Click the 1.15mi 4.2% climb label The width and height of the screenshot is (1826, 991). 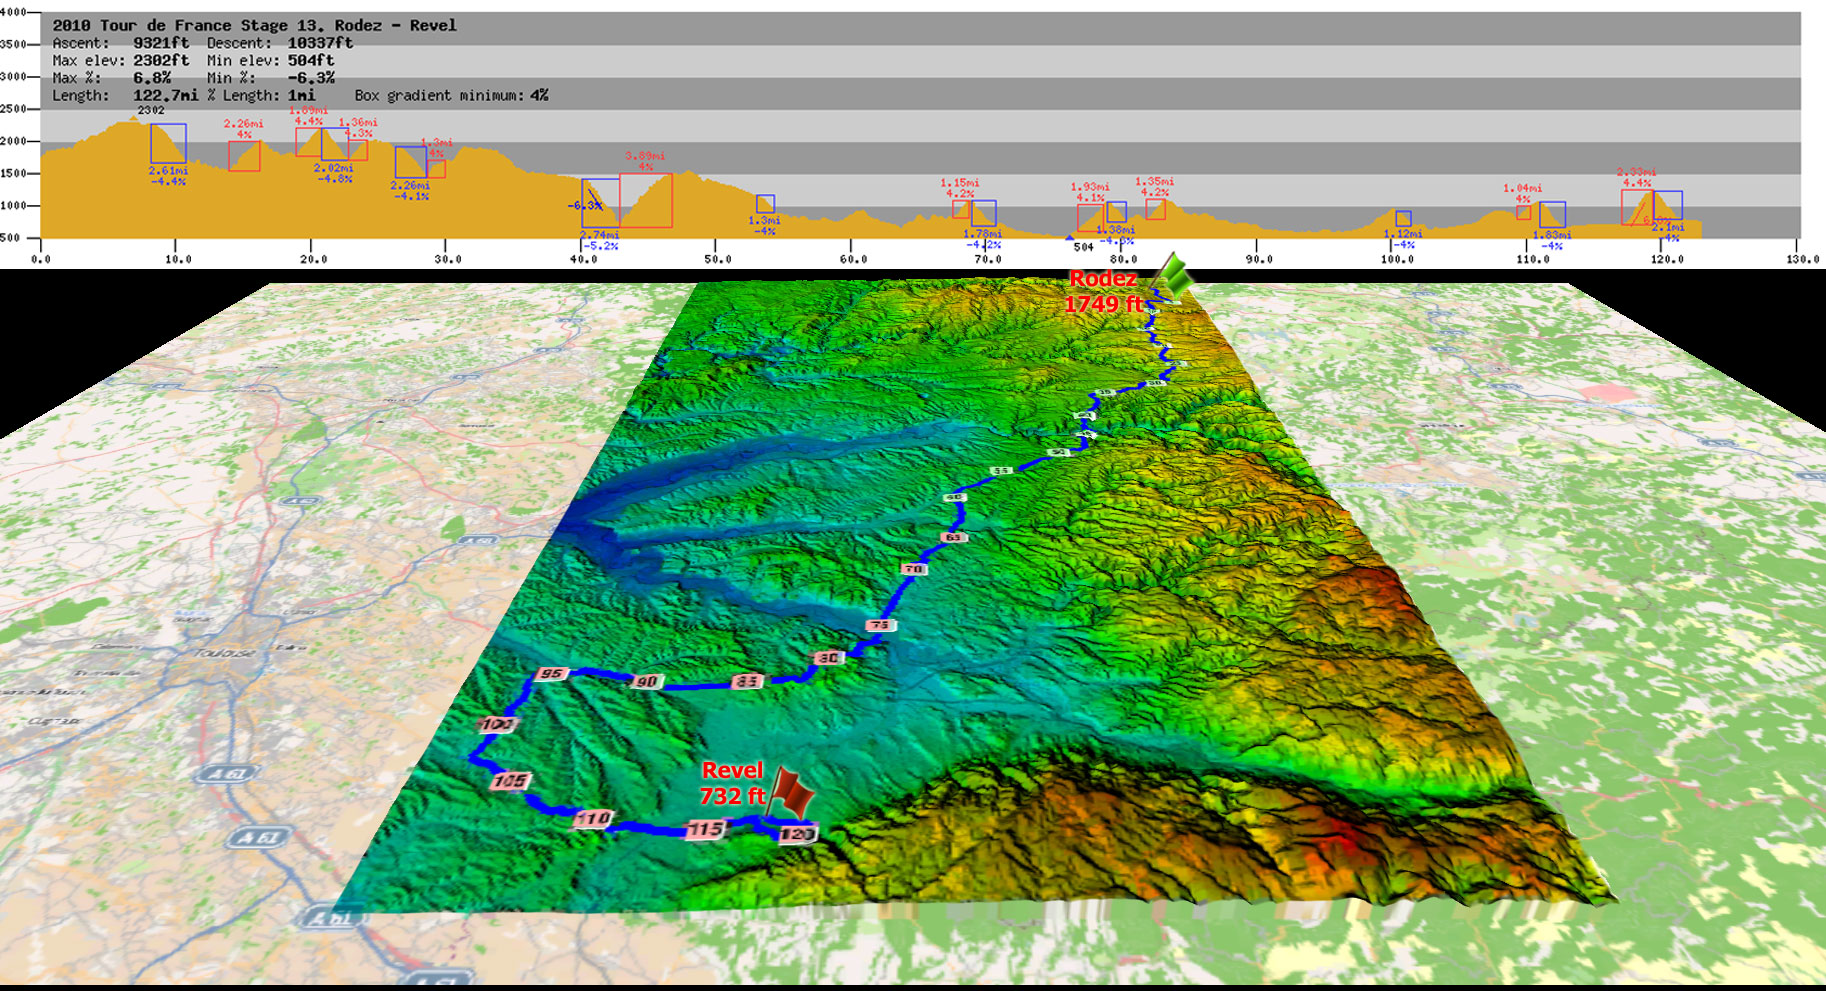coord(960,188)
